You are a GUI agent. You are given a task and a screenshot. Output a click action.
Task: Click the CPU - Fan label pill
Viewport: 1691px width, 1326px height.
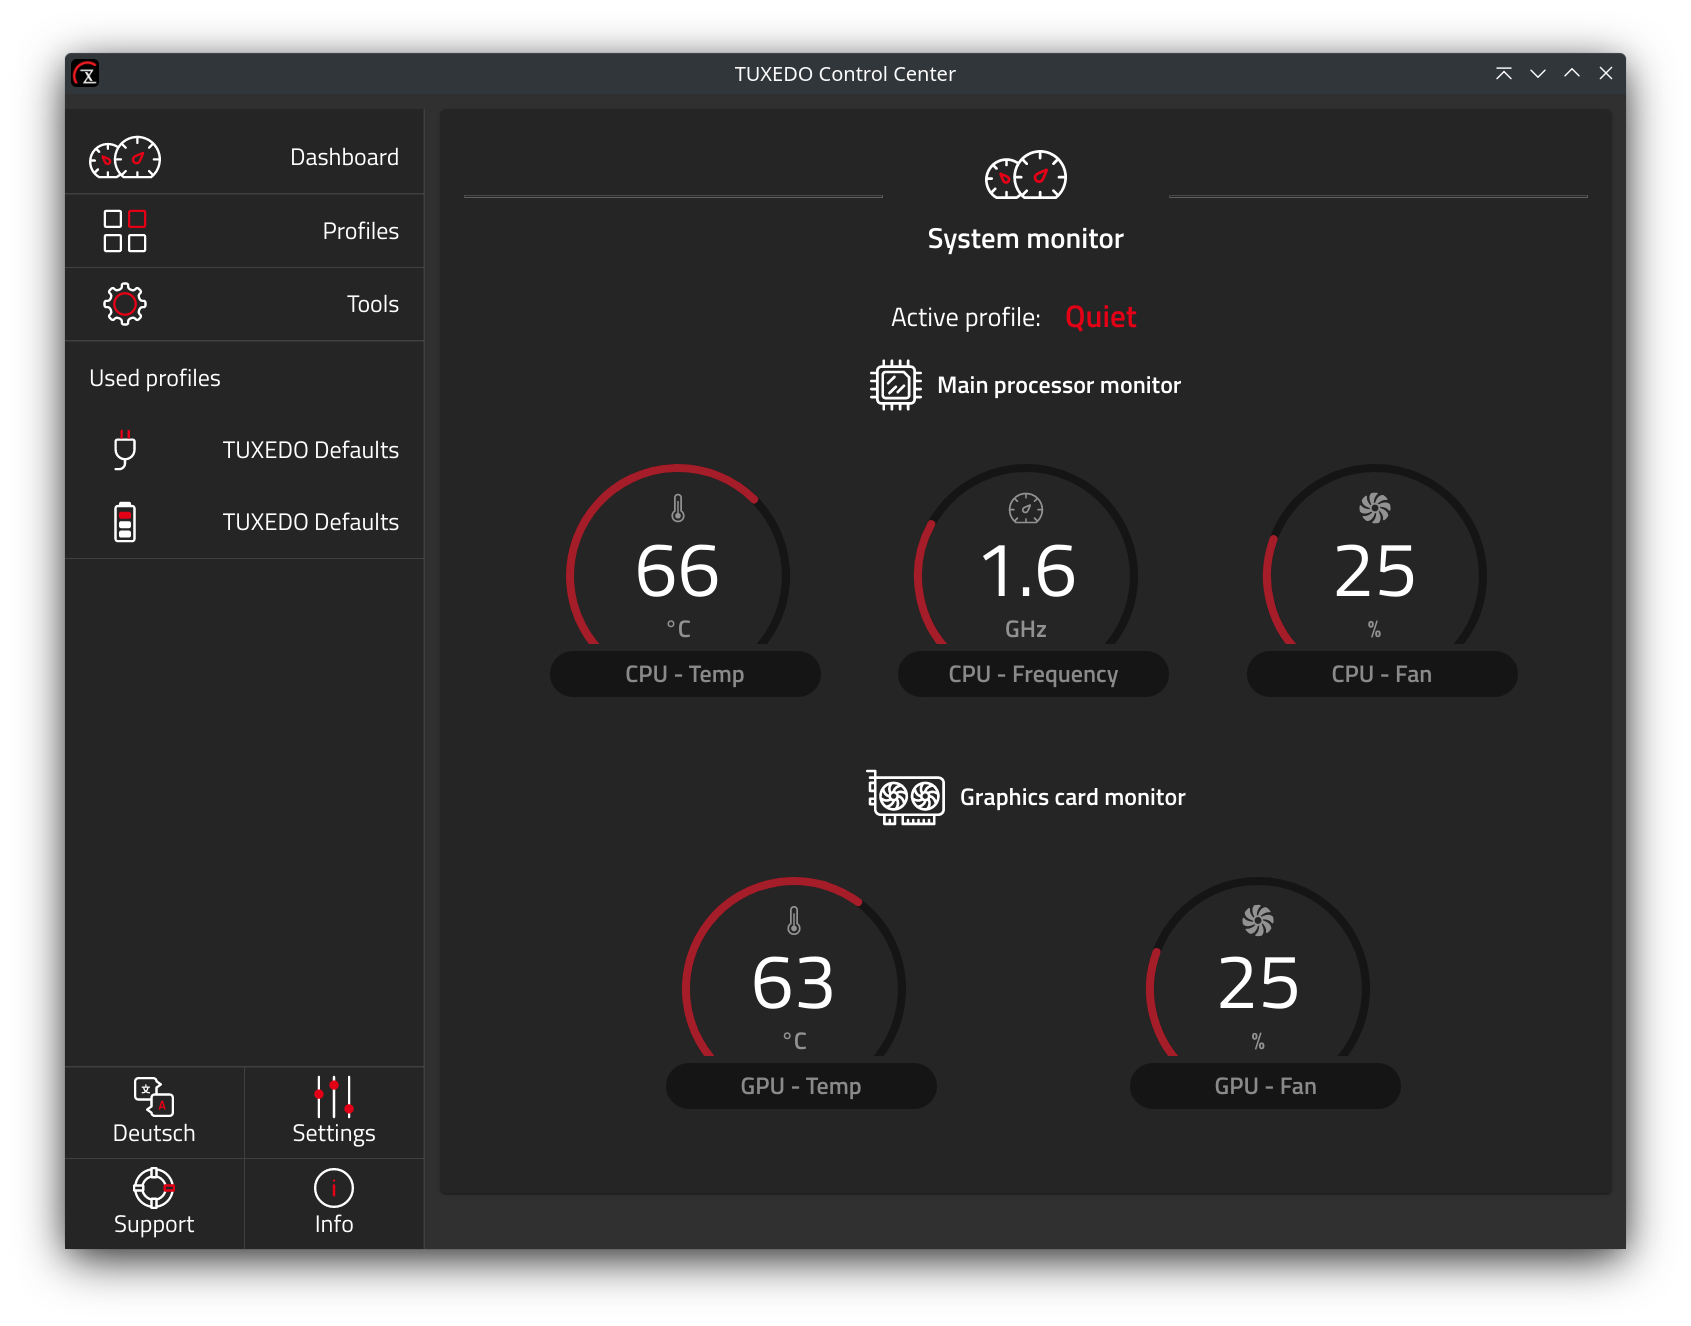[x=1382, y=674]
